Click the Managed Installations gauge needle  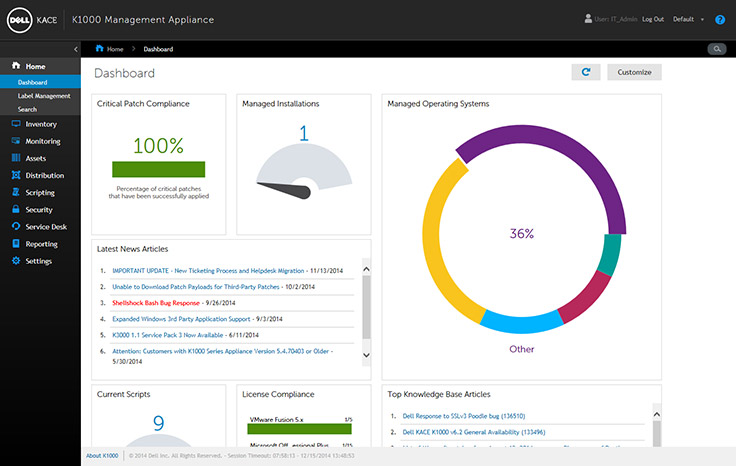[285, 190]
